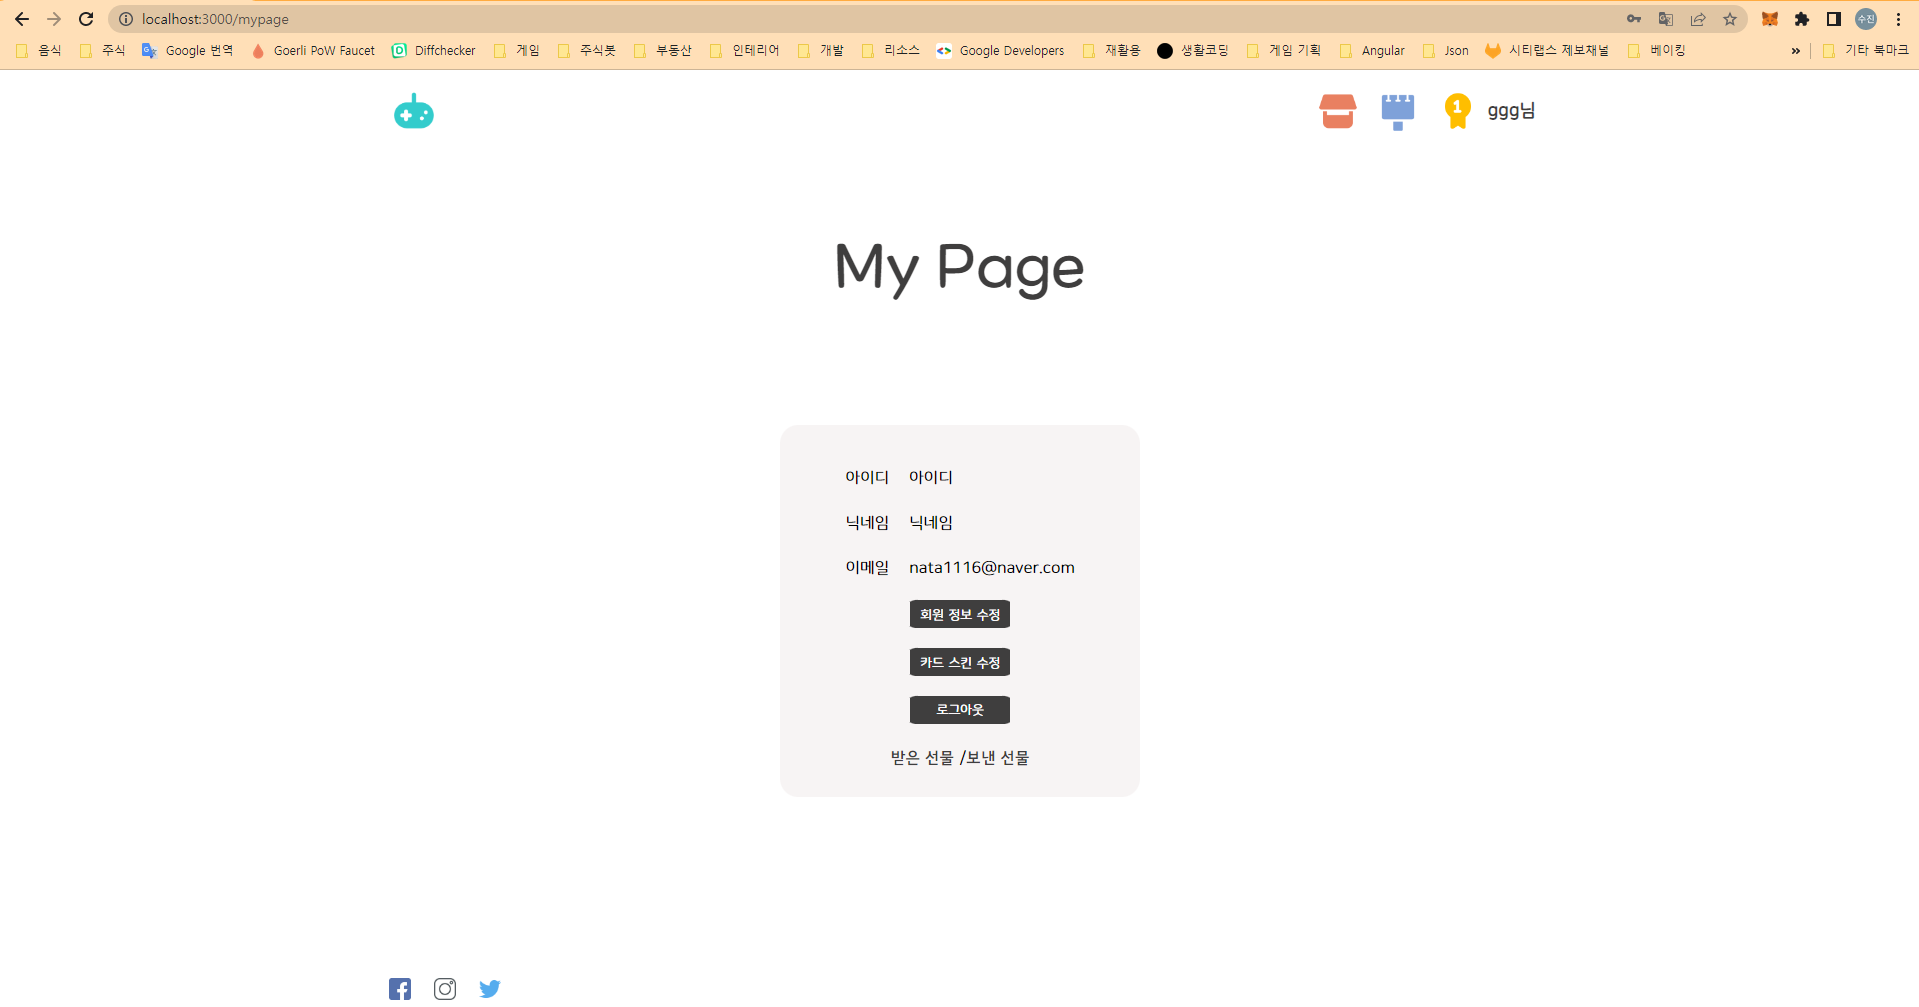Click the game controller logo
The height and width of the screenshot is (1007, 1919).
413,111
